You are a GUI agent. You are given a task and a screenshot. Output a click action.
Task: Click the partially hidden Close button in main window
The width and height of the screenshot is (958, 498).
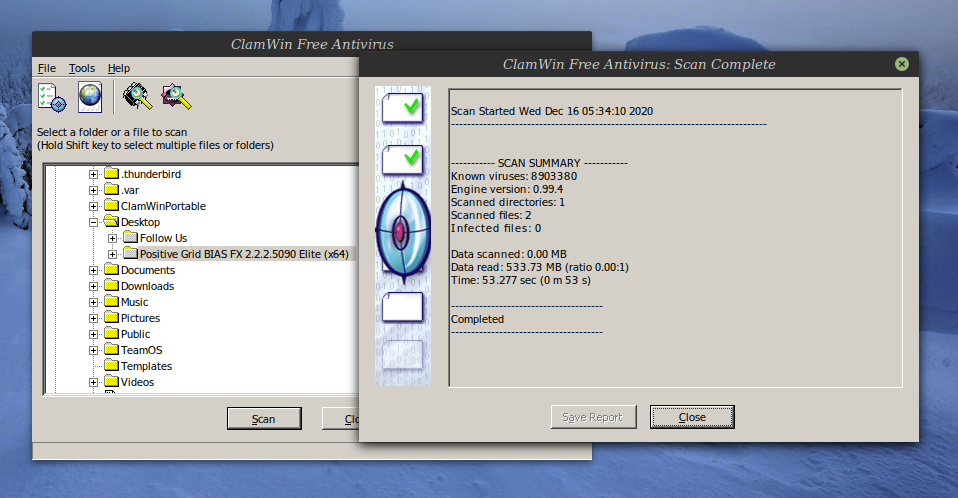(x=341, y=419)
